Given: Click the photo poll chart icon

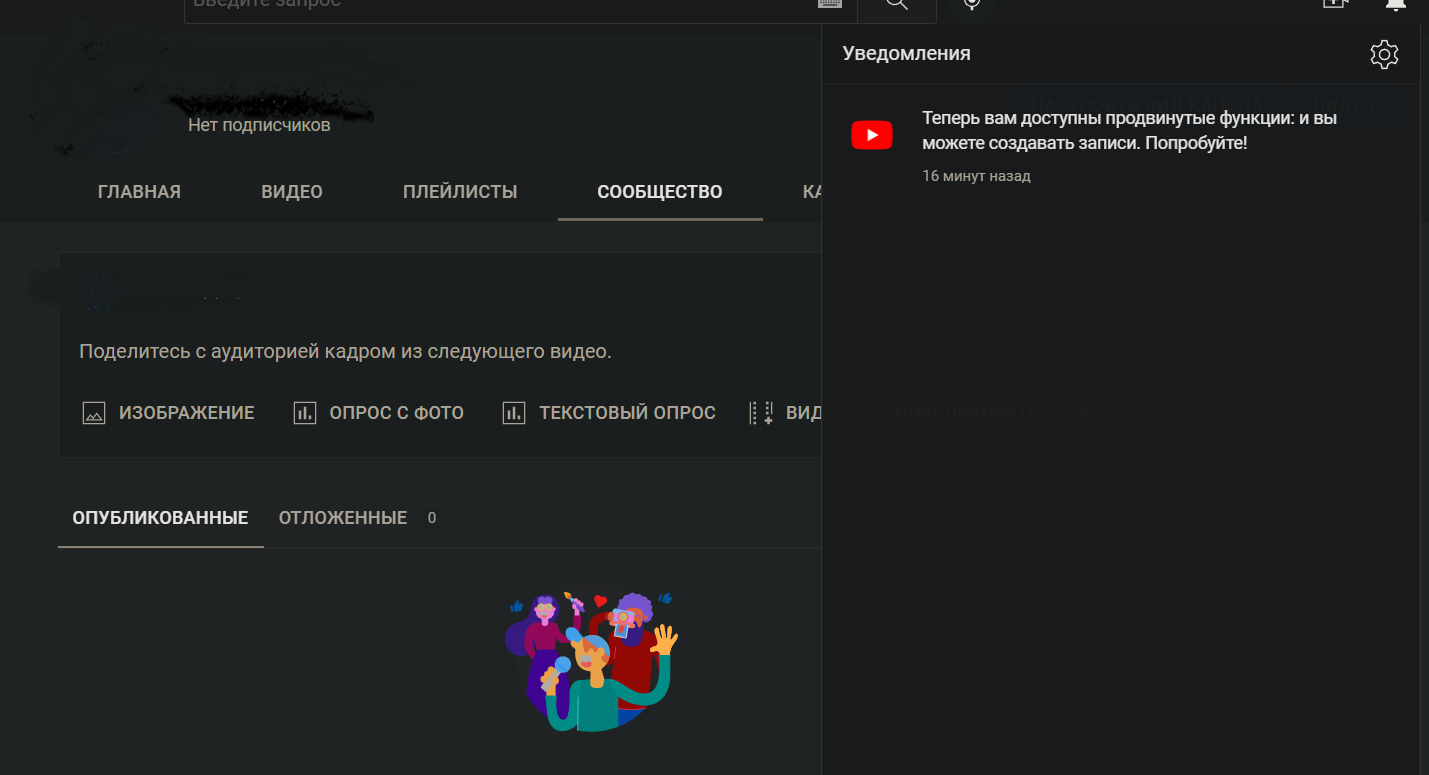Looking at the screenshot, I should 305,413.
